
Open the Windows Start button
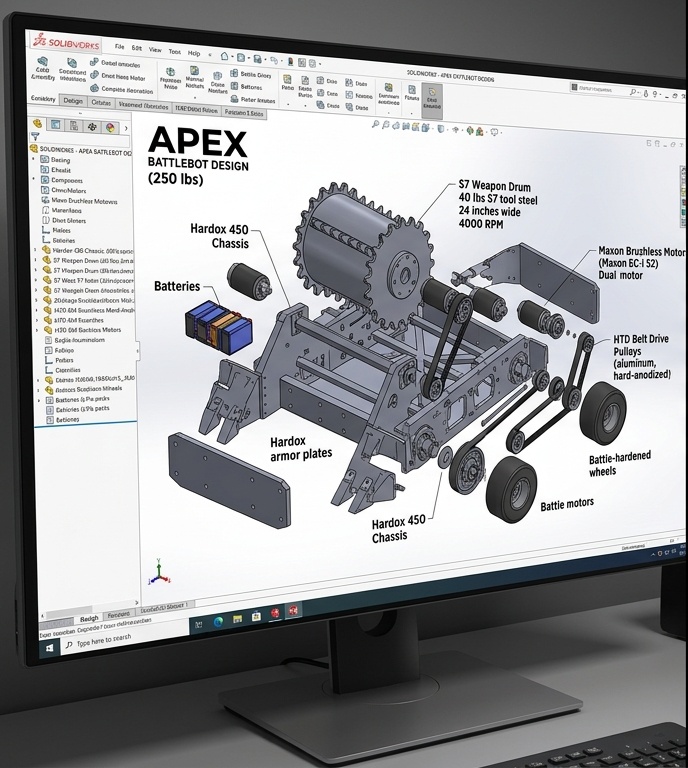tap(49, 648)
